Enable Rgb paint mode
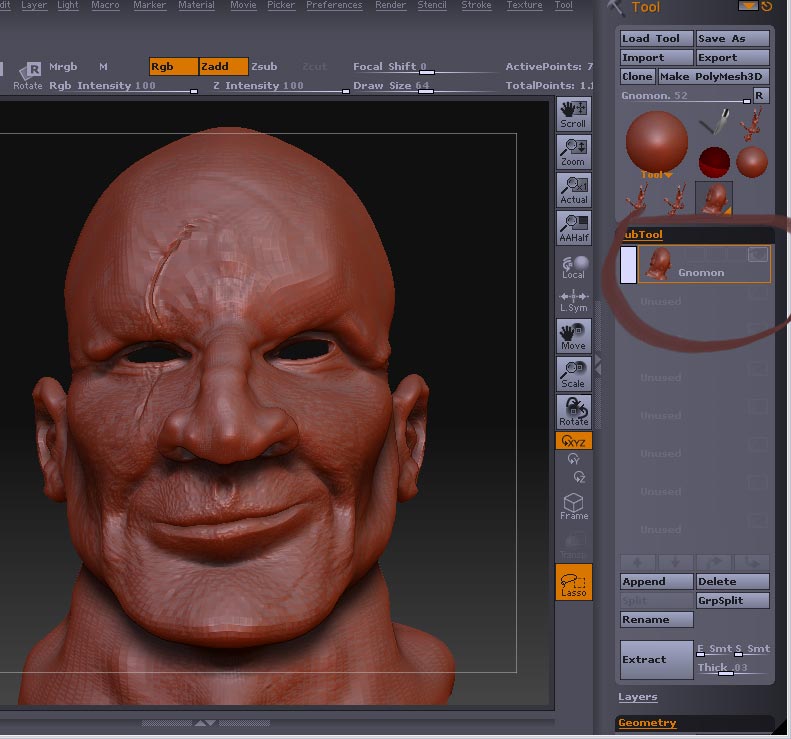 [173, 67]
